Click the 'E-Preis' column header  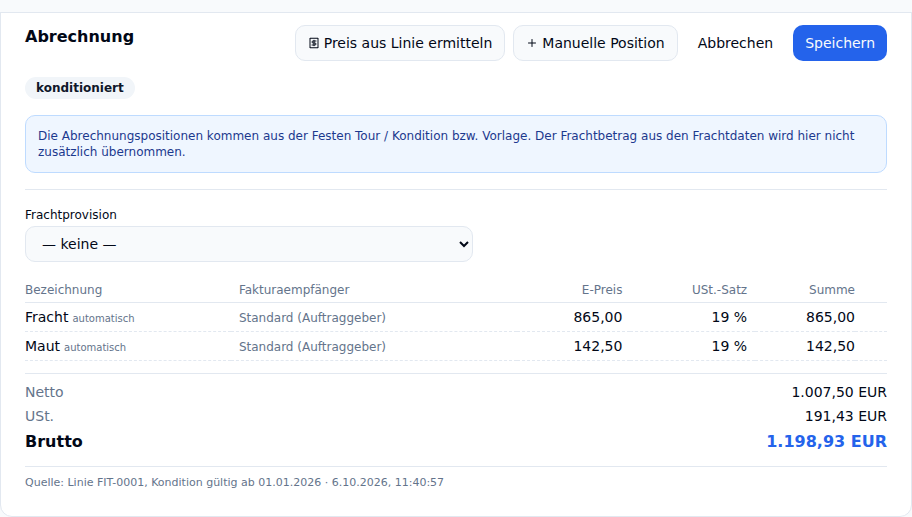tap(601, 290)
